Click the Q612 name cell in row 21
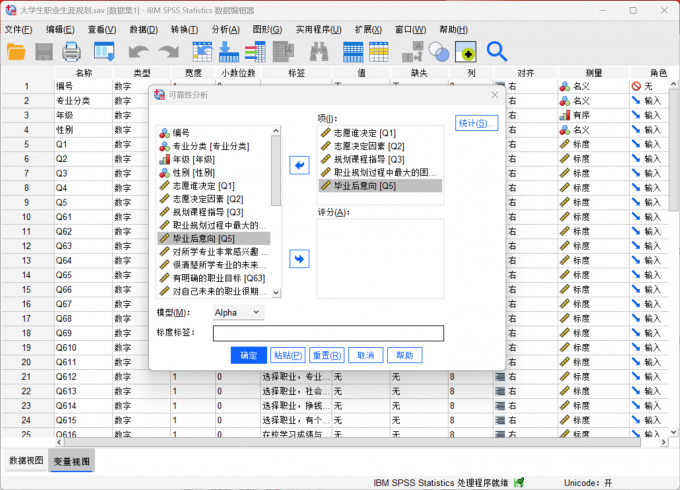Screen dimensions: 680x490 (83, 377)
